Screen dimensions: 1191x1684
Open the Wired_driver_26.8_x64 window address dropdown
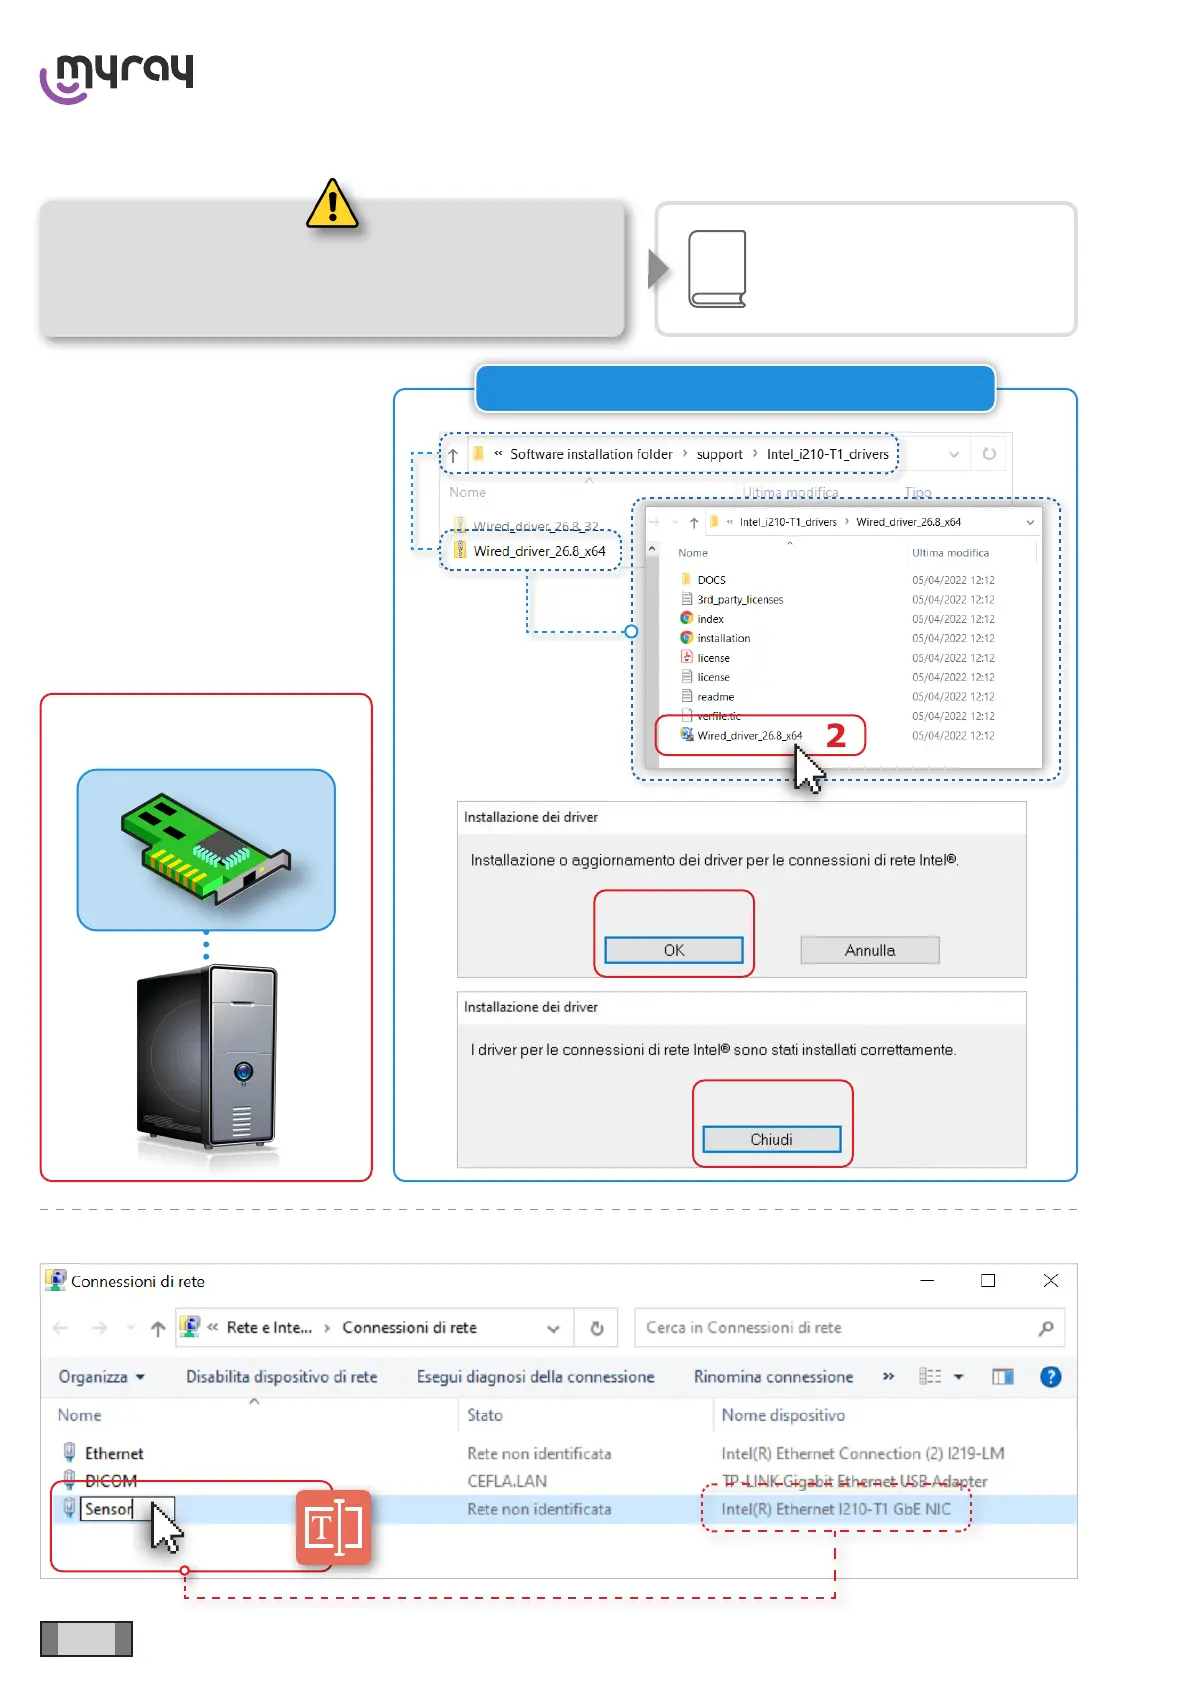coord(1030,522)
